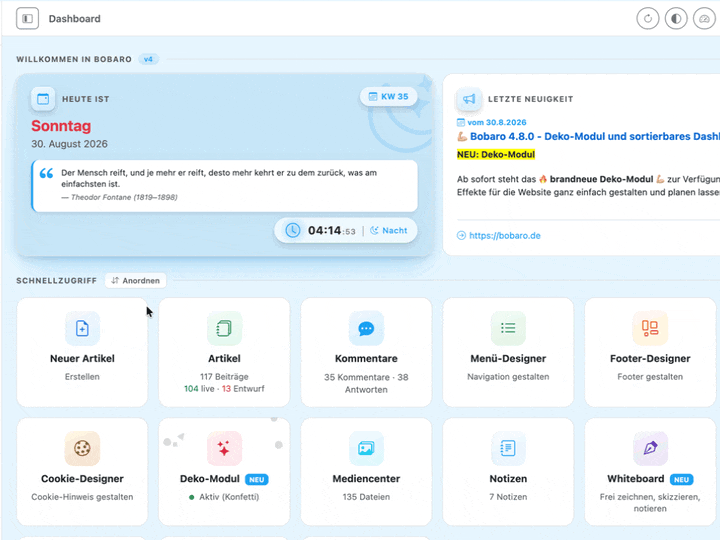
Task: Open the Kommentare speech bubble icon
Action: (x=366, y=328)
